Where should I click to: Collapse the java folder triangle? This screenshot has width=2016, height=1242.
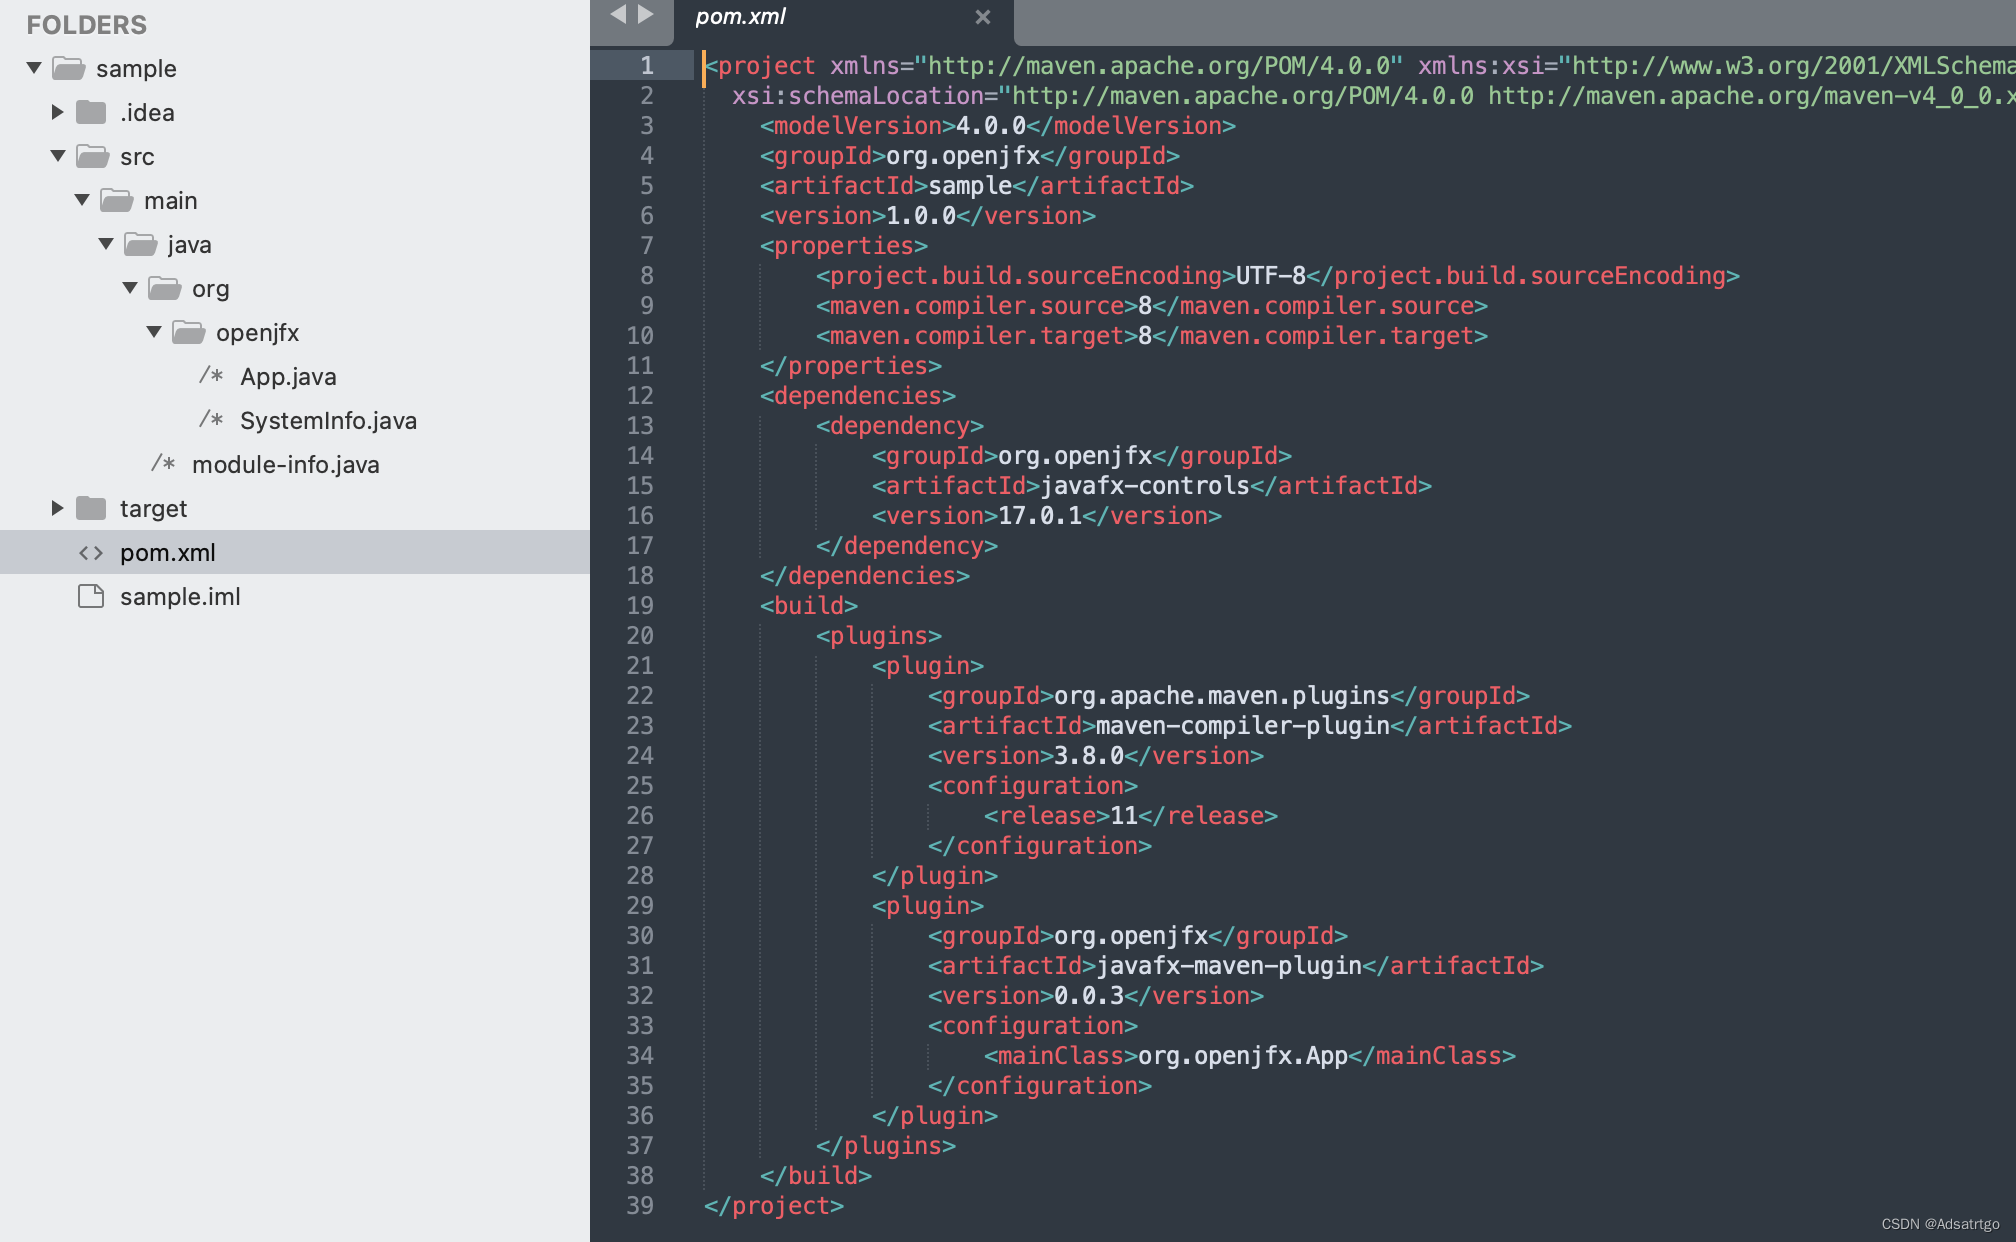pyautogui.click(x=106, y=245)
